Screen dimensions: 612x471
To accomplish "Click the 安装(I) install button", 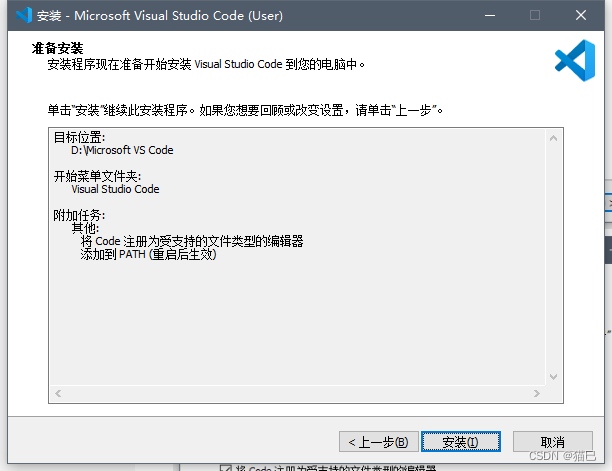I will click(461, 442).
